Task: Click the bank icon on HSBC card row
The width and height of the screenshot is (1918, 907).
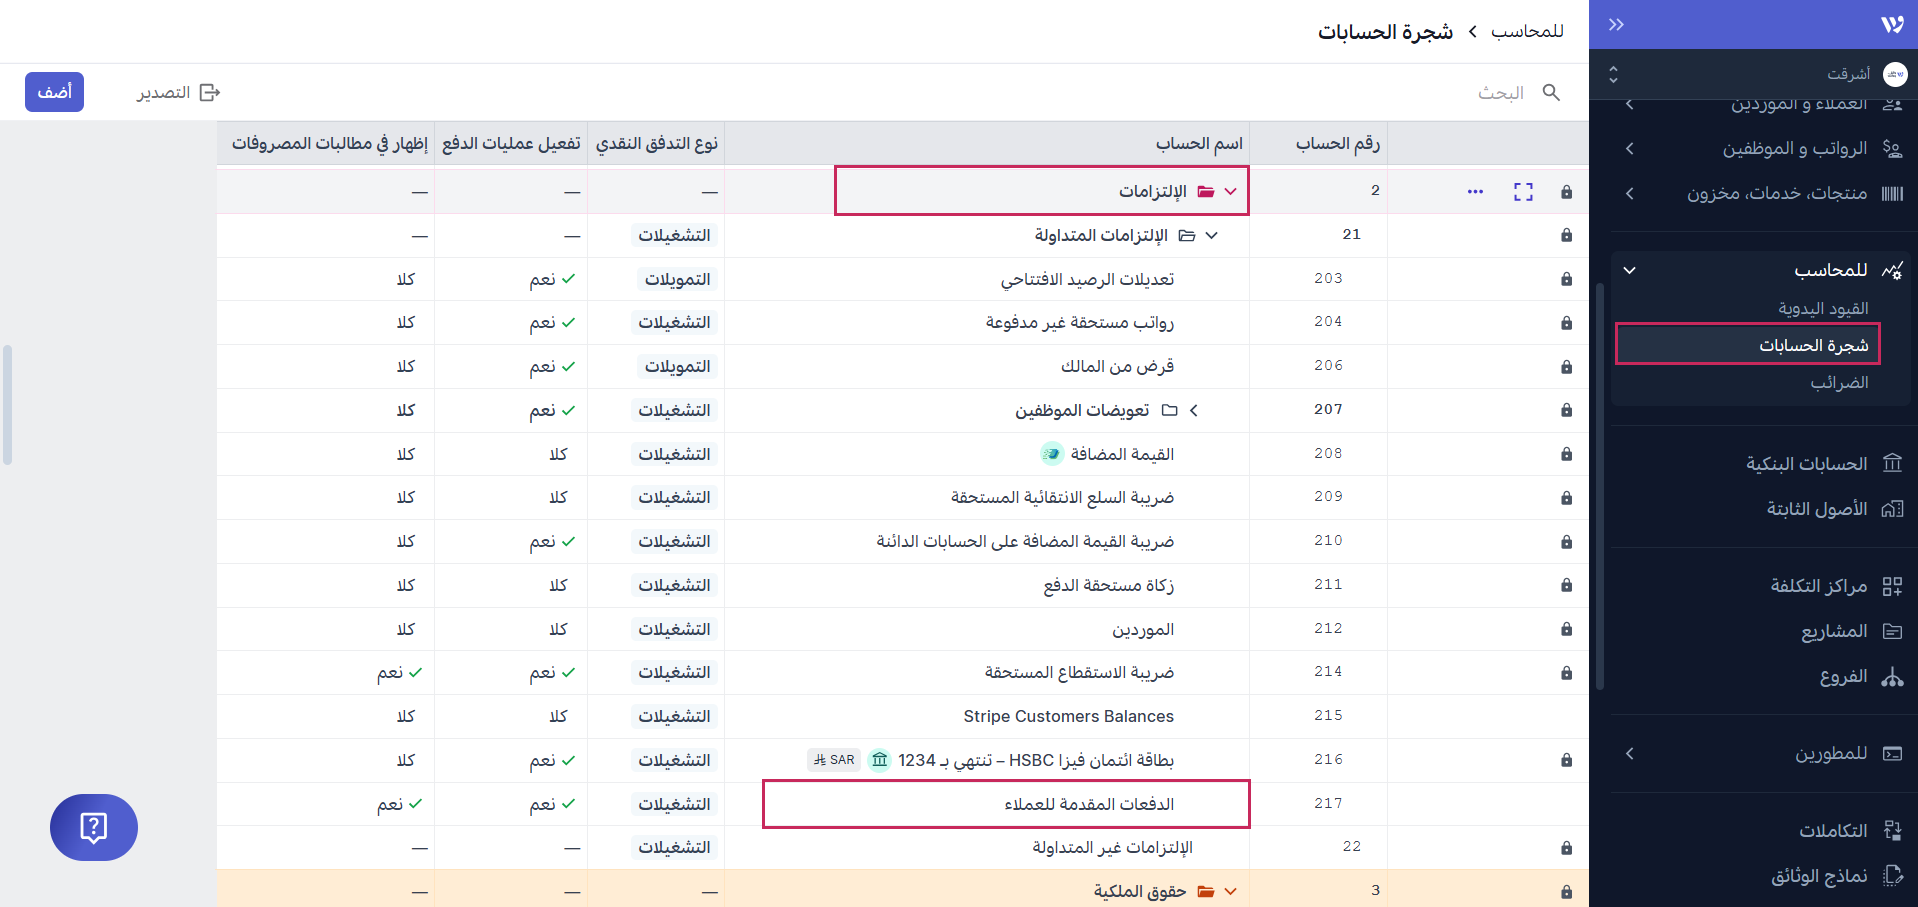Action: (880, 760)
